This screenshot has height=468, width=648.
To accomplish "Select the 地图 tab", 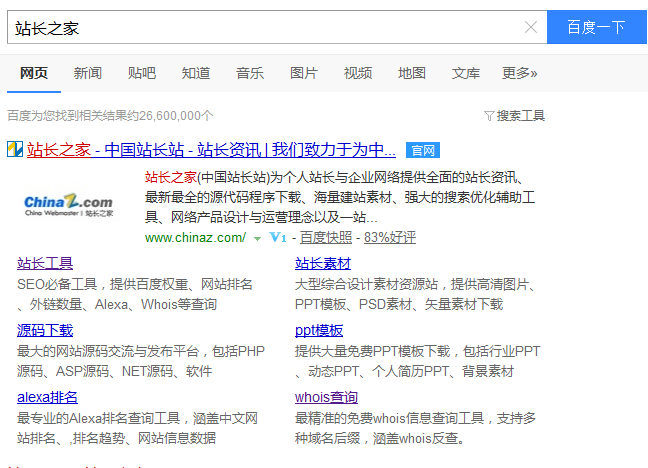I will click(412, 73).
